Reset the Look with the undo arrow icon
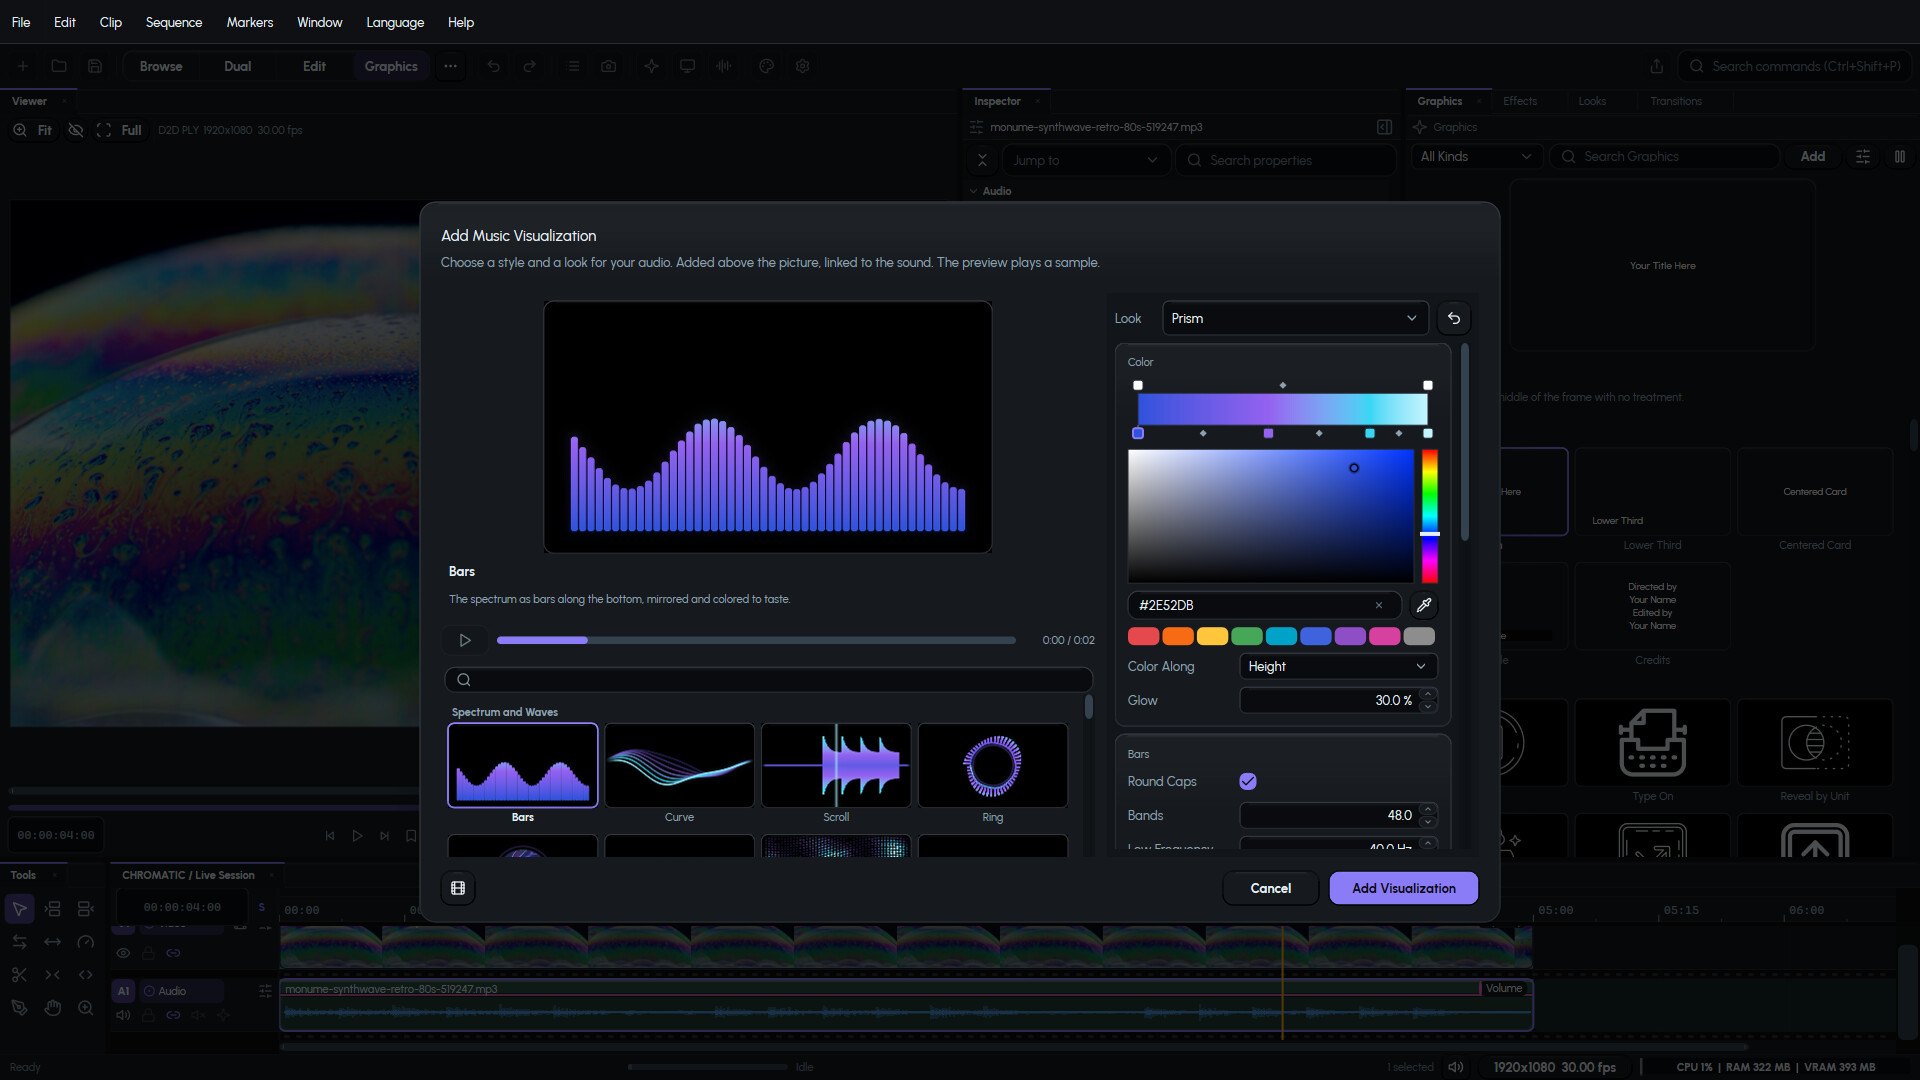Viewport: 1920px width, 1080px height. [x=1454, y=318]
